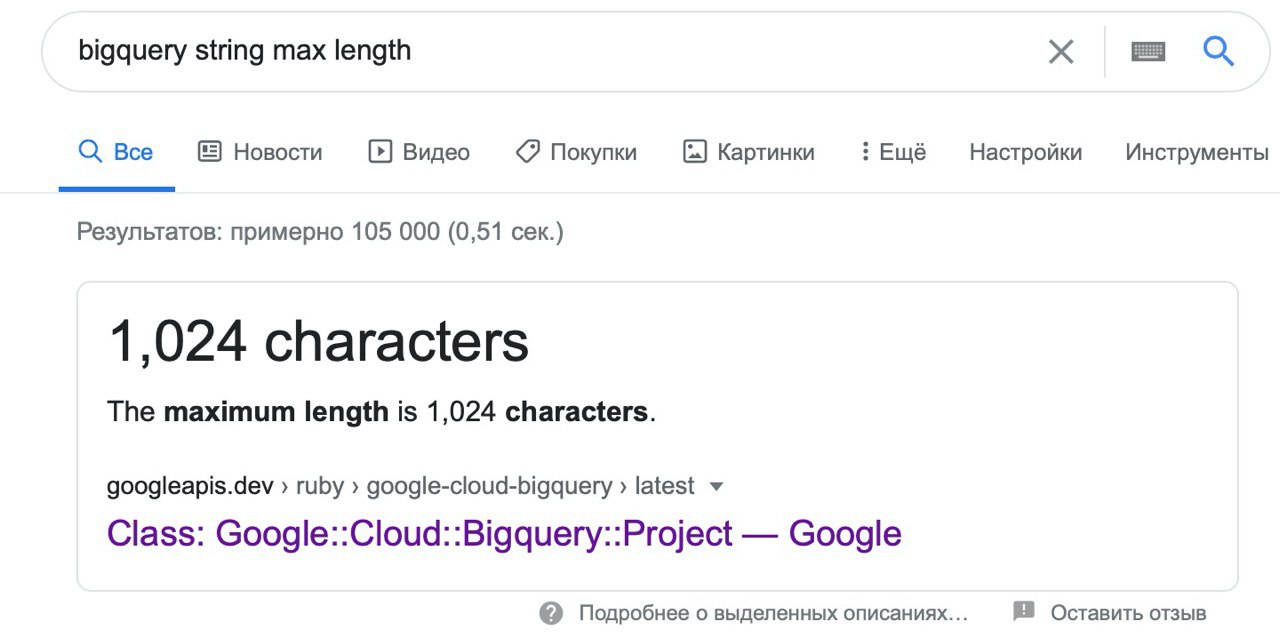
Task: Switch to the Новости tab
Action: (260, 152)
